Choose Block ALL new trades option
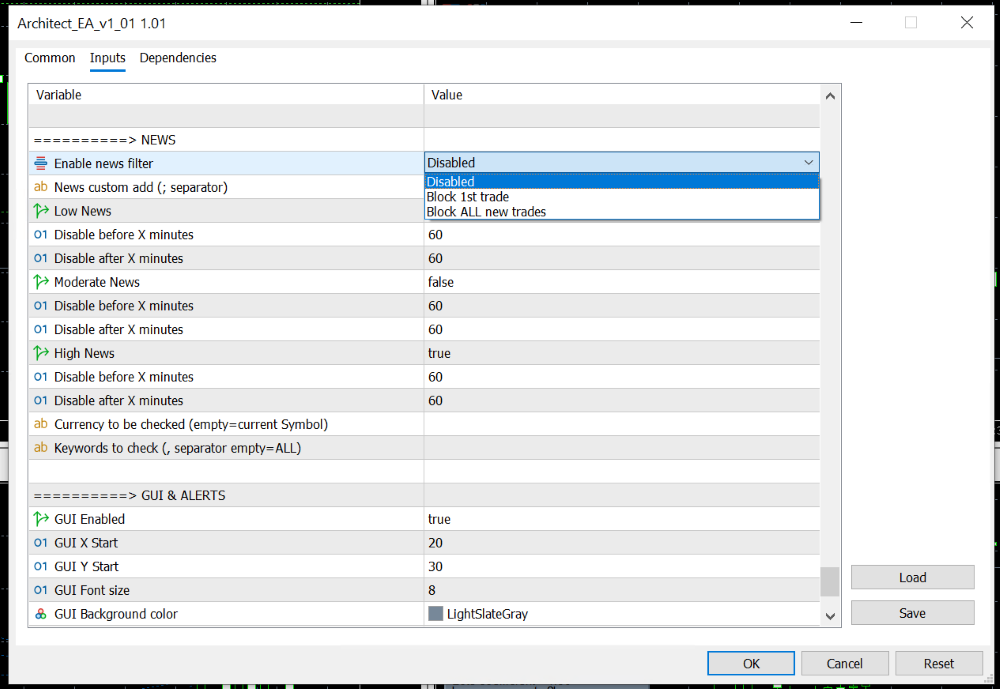This screenshot has width=1000, height=689. (x=486, y=212)
